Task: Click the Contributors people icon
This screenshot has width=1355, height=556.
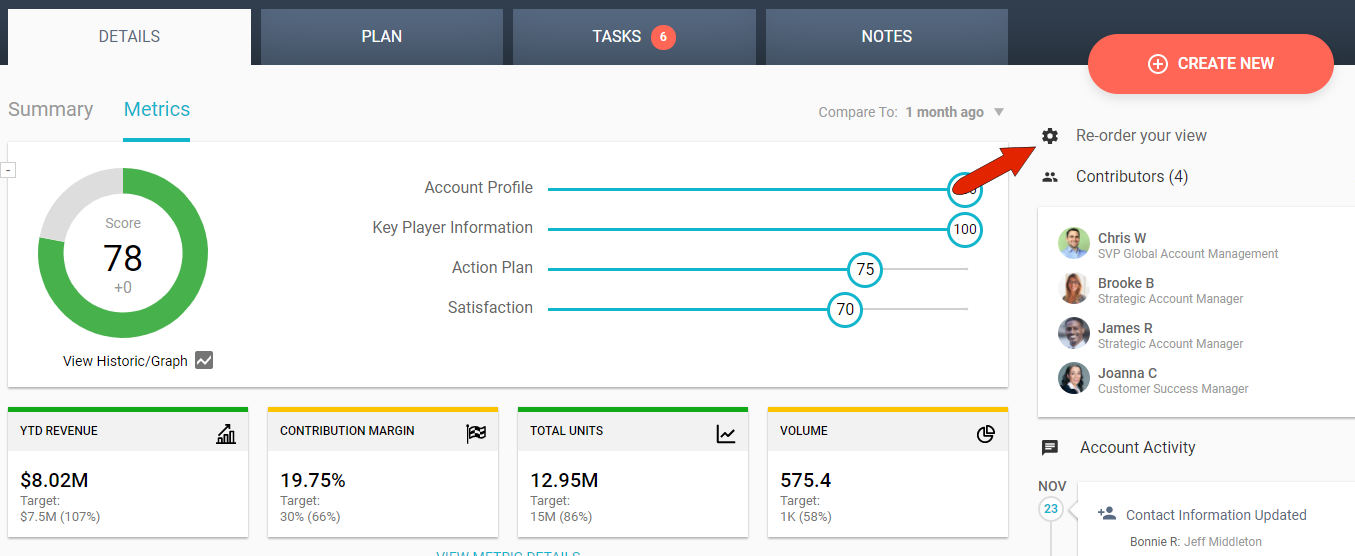Action: click(1049, 177)
